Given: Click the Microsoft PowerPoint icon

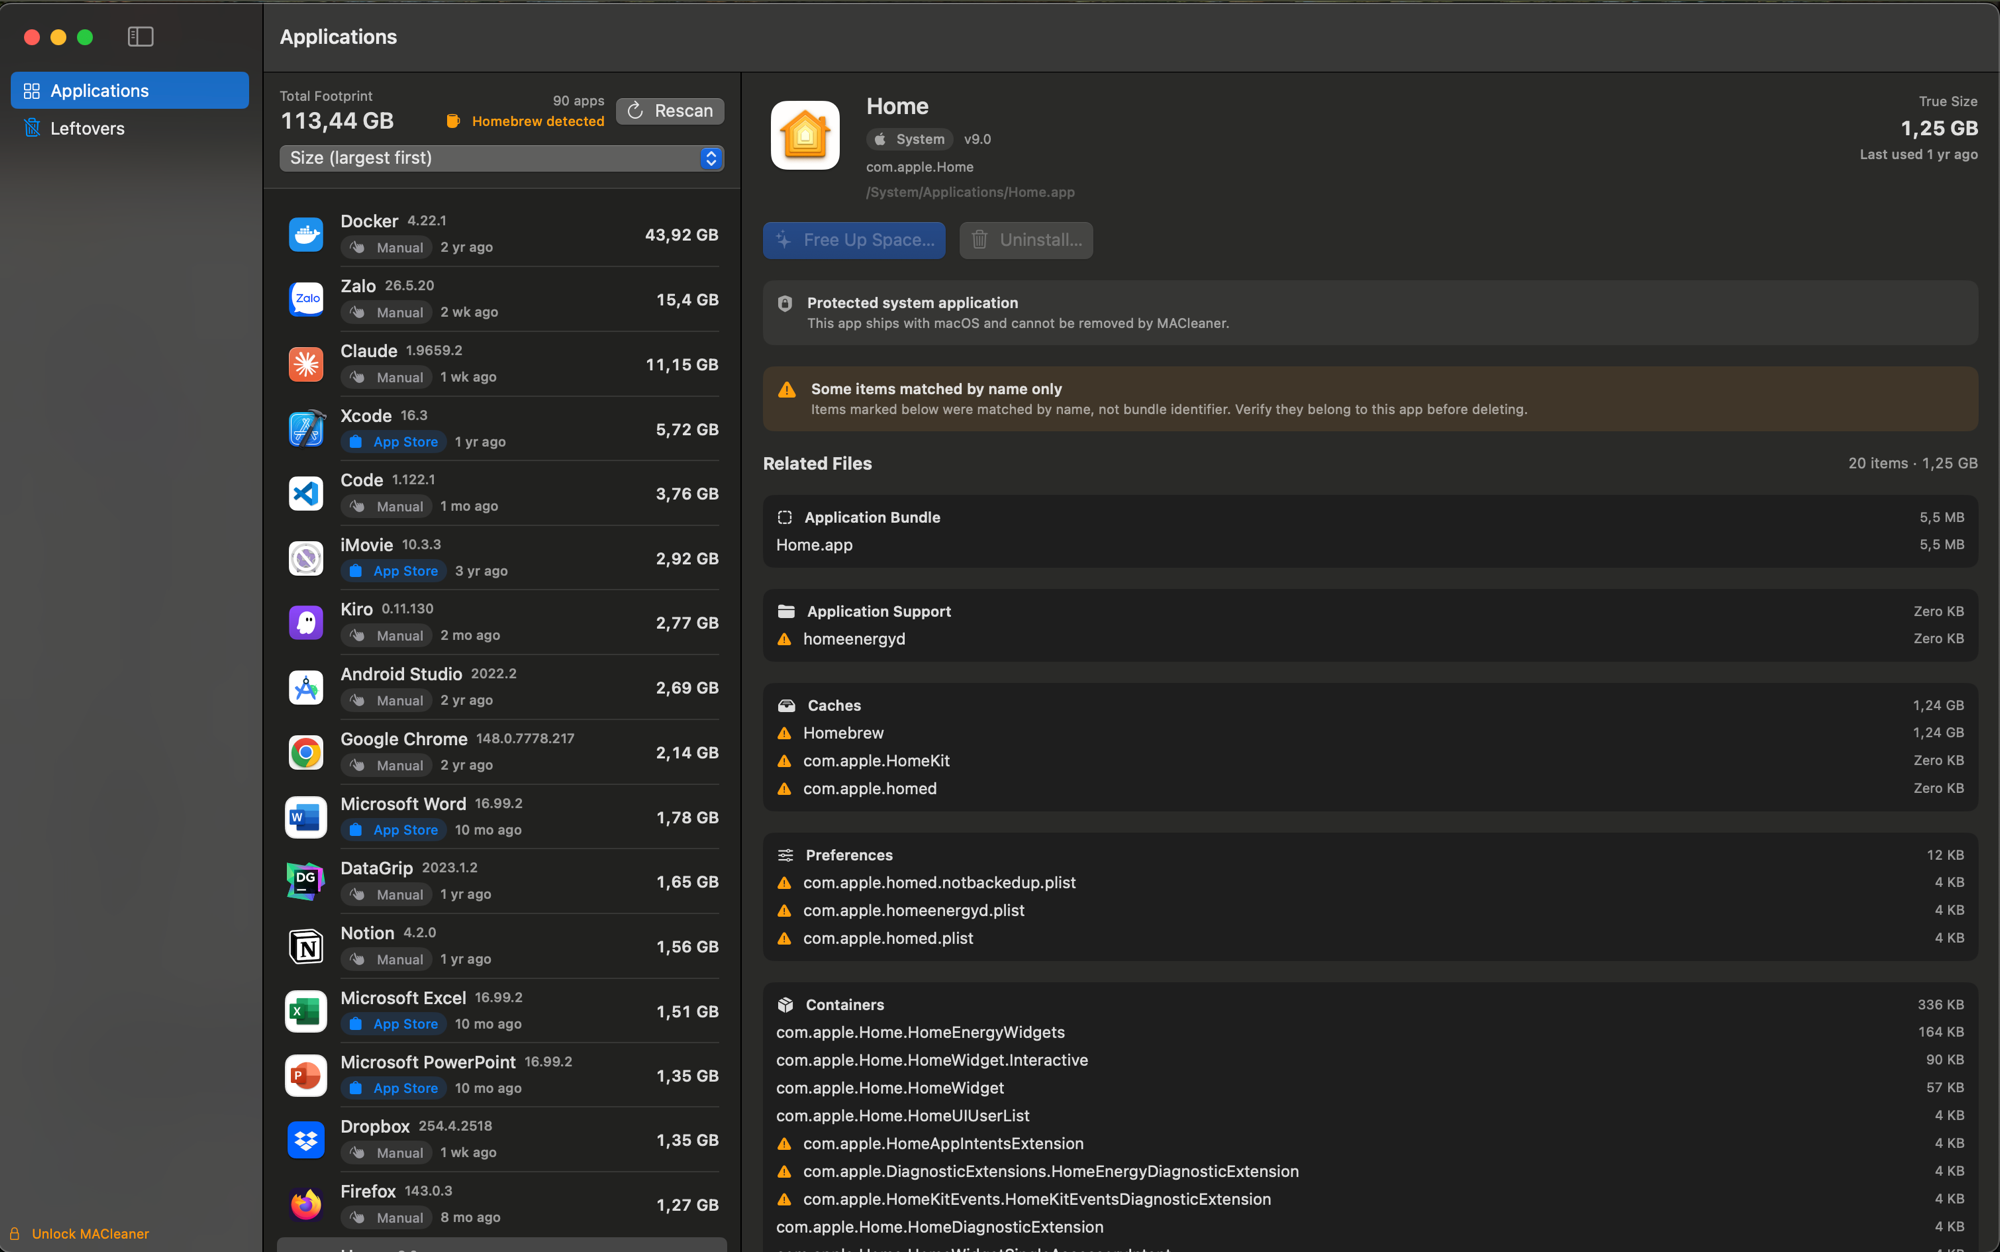Looking at the screenshot, I should pos(306,1075).
